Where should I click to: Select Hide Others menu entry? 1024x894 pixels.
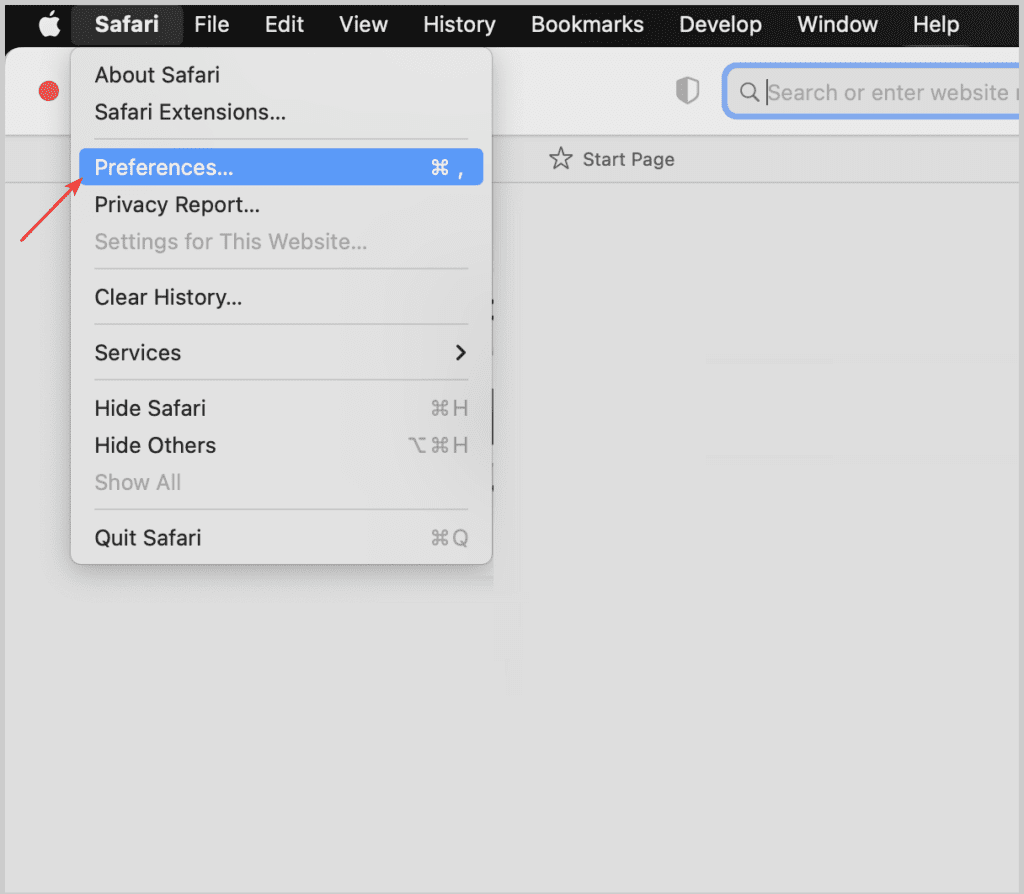pos(281,445)
